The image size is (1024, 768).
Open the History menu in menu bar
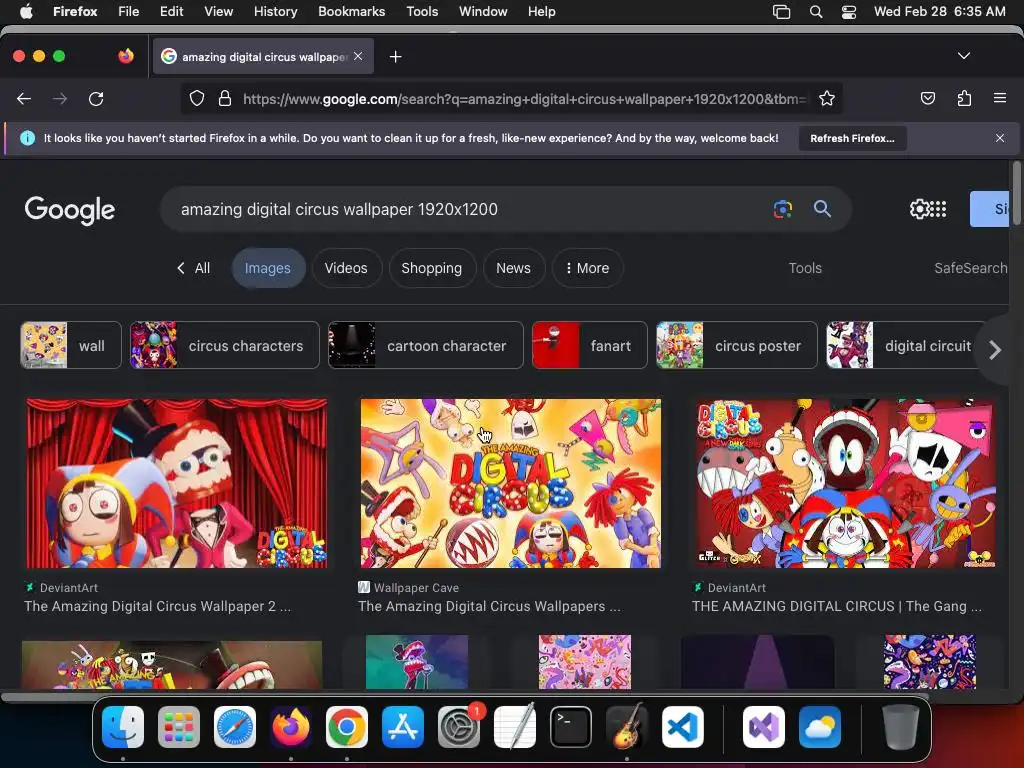point(275,12)
